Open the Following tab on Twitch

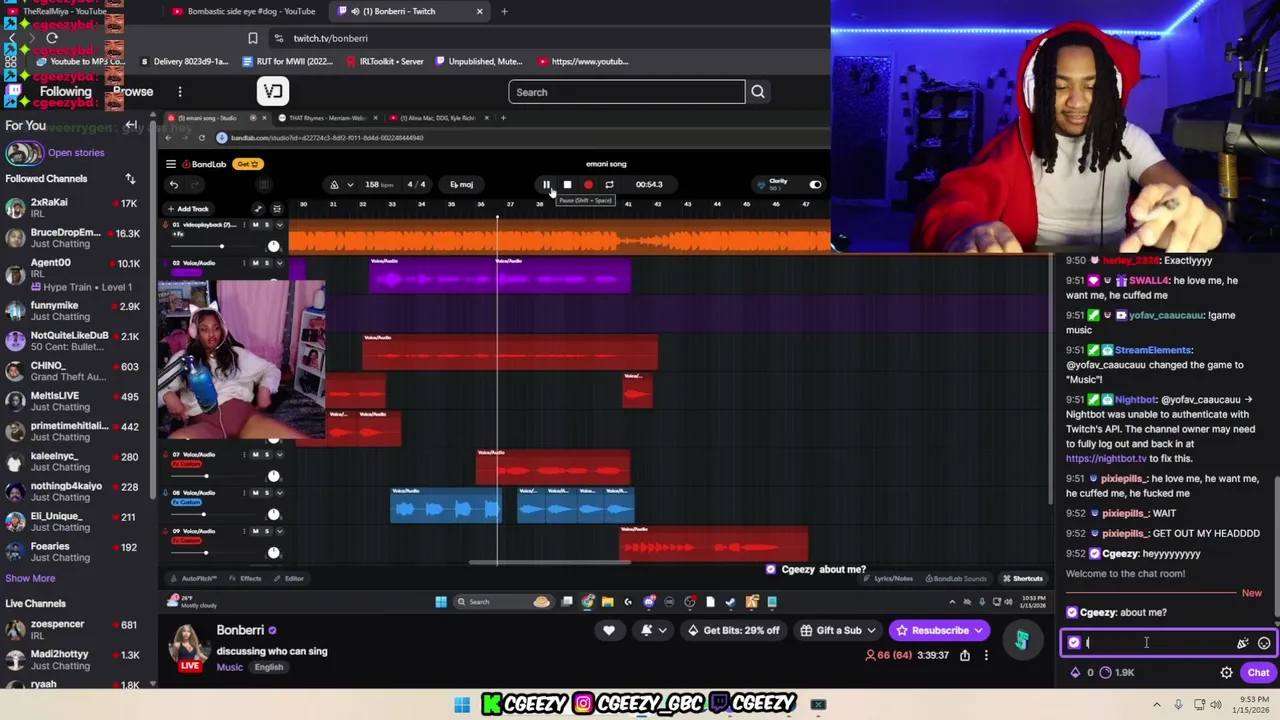pos(66,91)
